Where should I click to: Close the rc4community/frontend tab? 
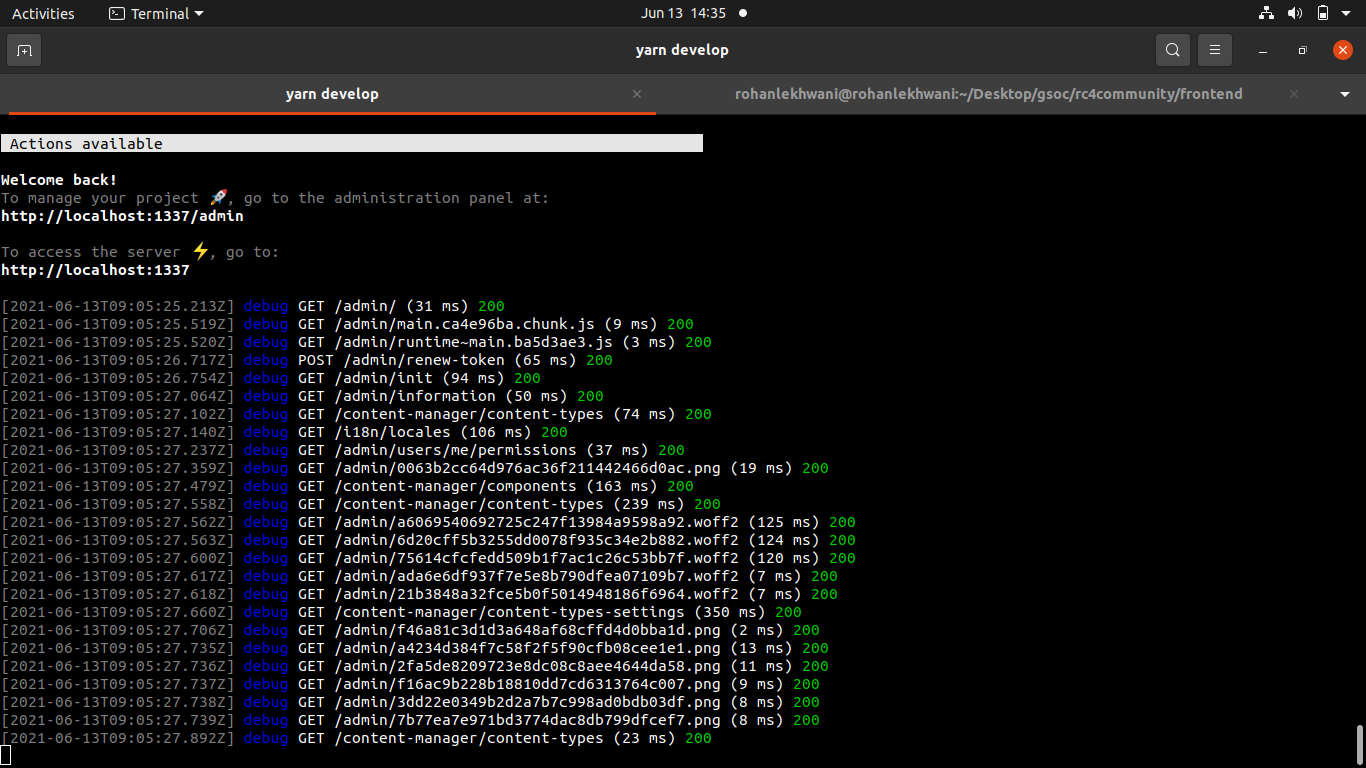click(1294, 94)
